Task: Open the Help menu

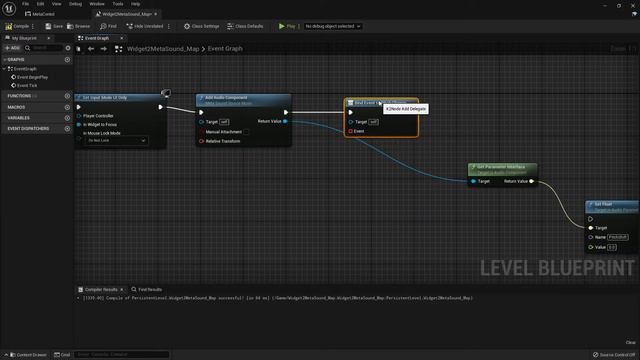Action: [x=136, y=4]
